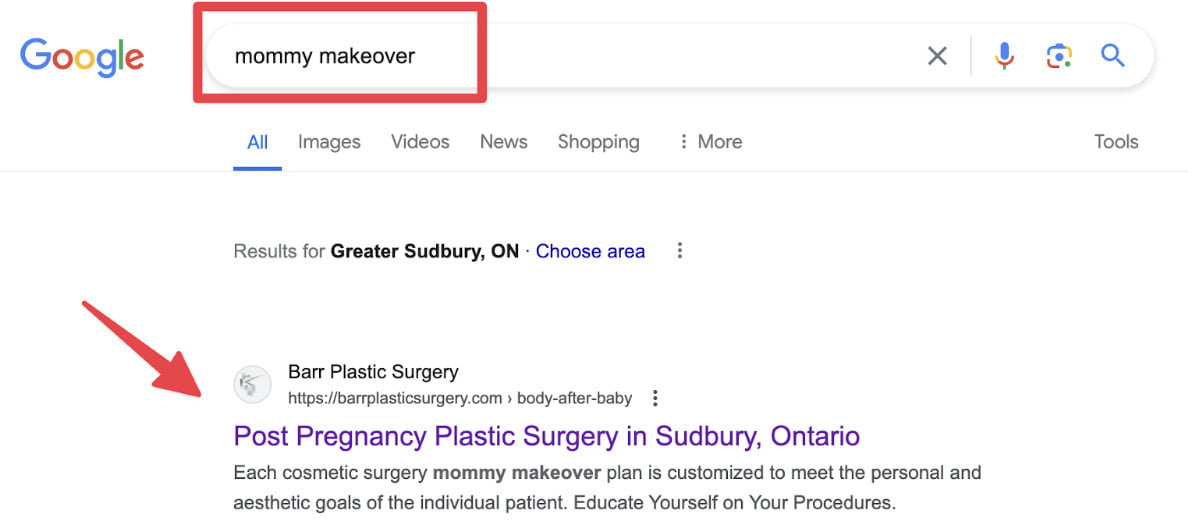Screen dimensions: 1188x520
Task: Select the All results tab
Action: click(257, 142)
